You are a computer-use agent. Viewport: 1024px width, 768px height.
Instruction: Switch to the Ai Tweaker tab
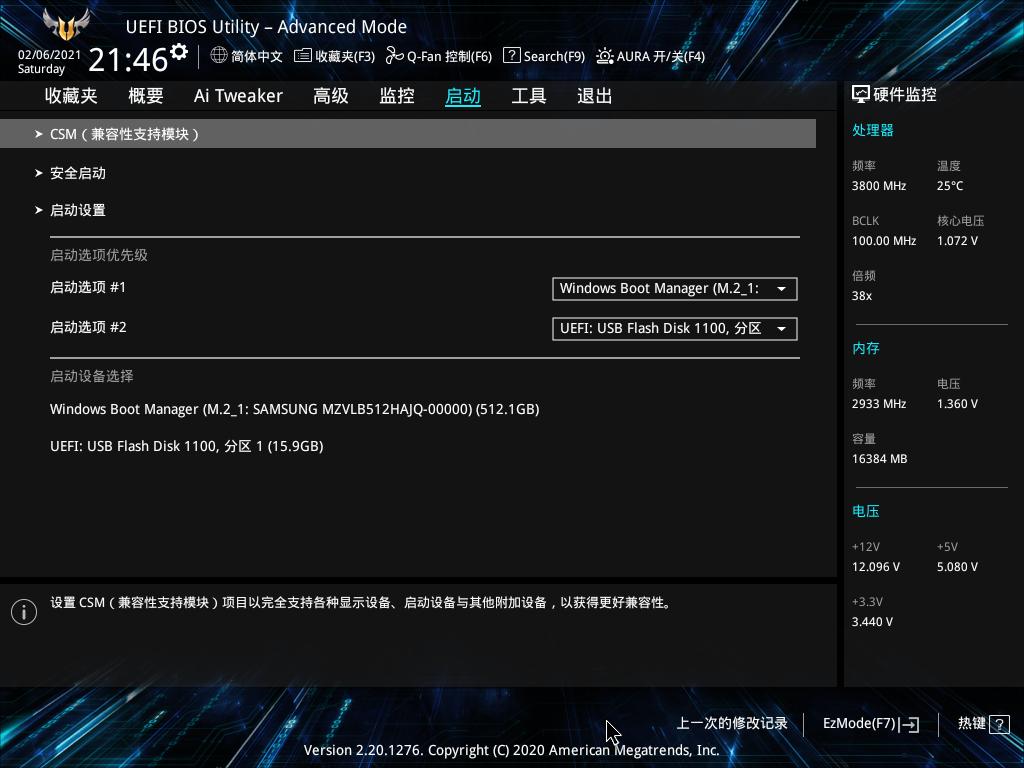[238, 95]
